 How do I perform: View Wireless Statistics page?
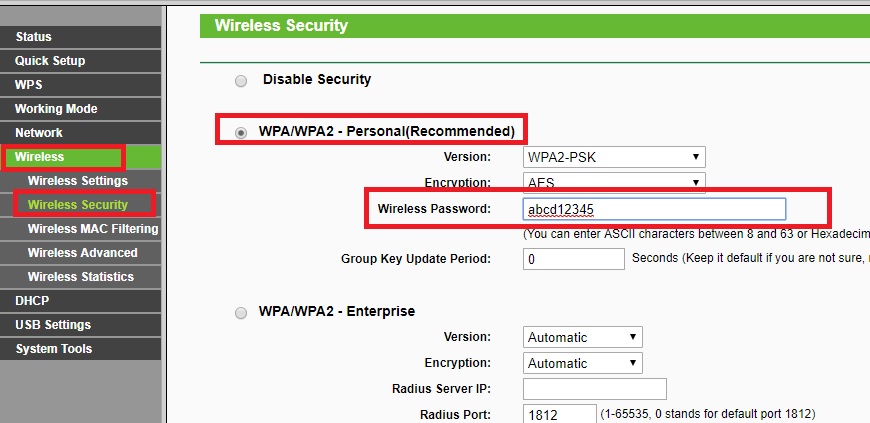(80, 277)
